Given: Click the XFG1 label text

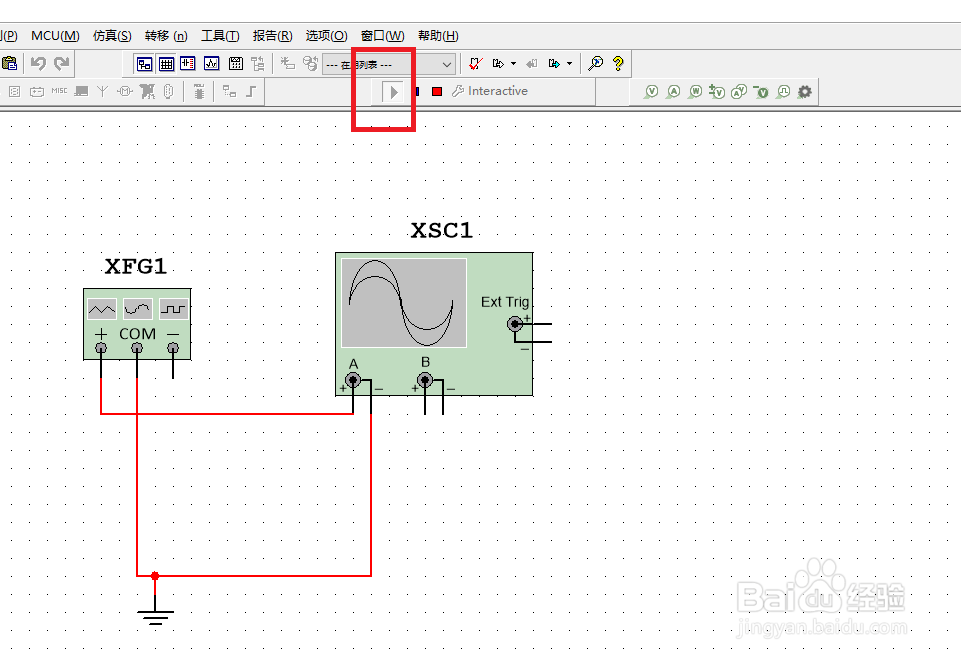Looking at the screenshot, I should [x=135, y=266].
